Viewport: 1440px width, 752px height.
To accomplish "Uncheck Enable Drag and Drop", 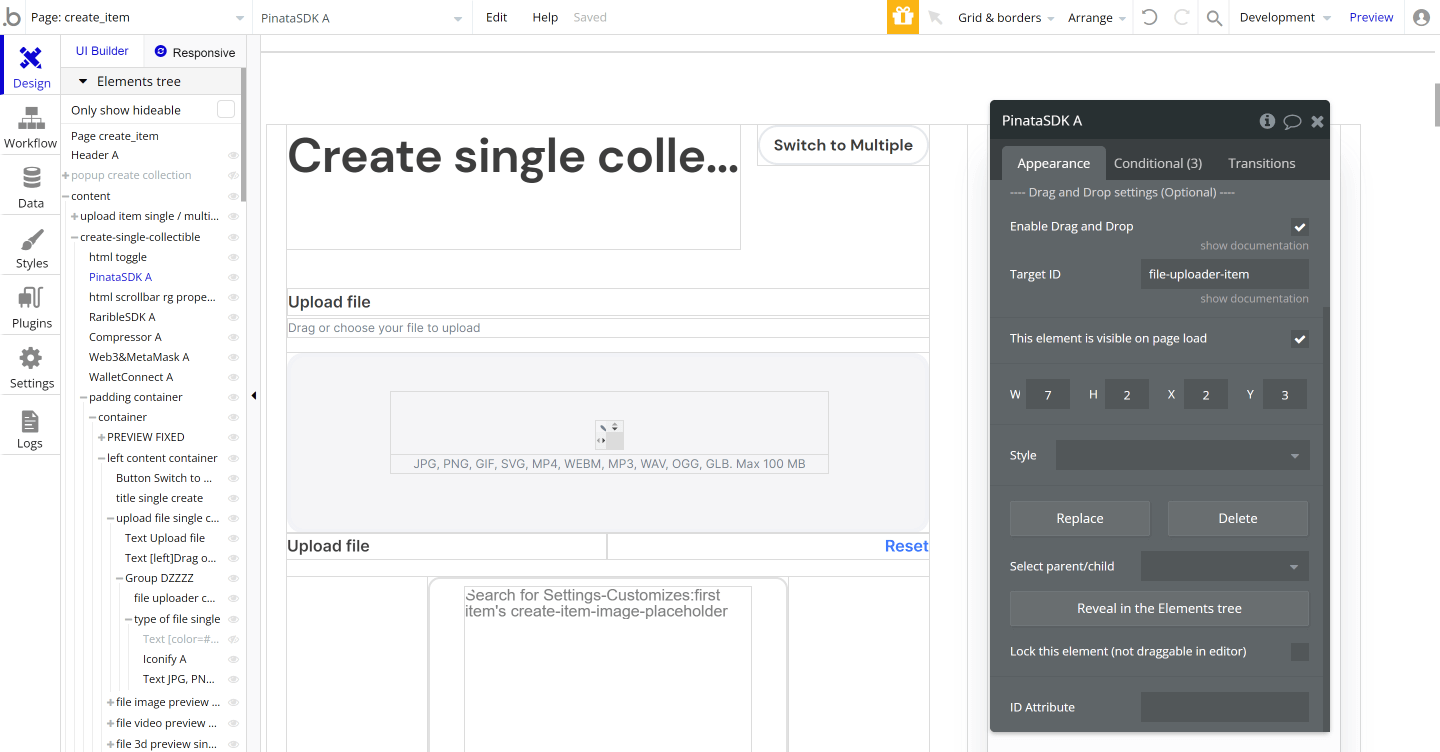I will tap(1299, 226).
